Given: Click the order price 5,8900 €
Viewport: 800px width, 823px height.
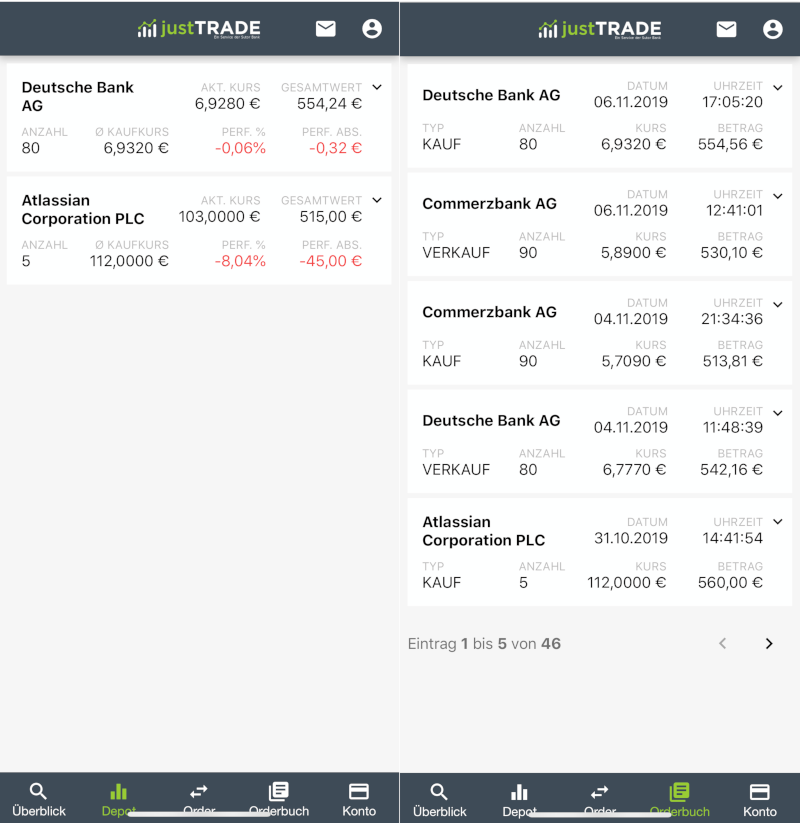Looking at the screenshot, I should 634,252.
